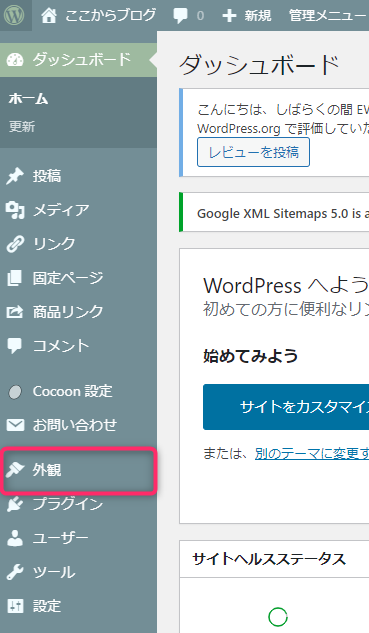Open the 更新 submenu item
The image size is (369, 633).
pyautogui.click(x=22, y=127)
